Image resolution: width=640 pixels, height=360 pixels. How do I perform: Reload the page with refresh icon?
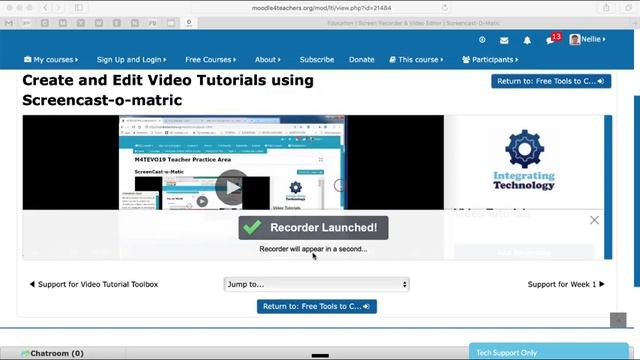click(444, 8)
